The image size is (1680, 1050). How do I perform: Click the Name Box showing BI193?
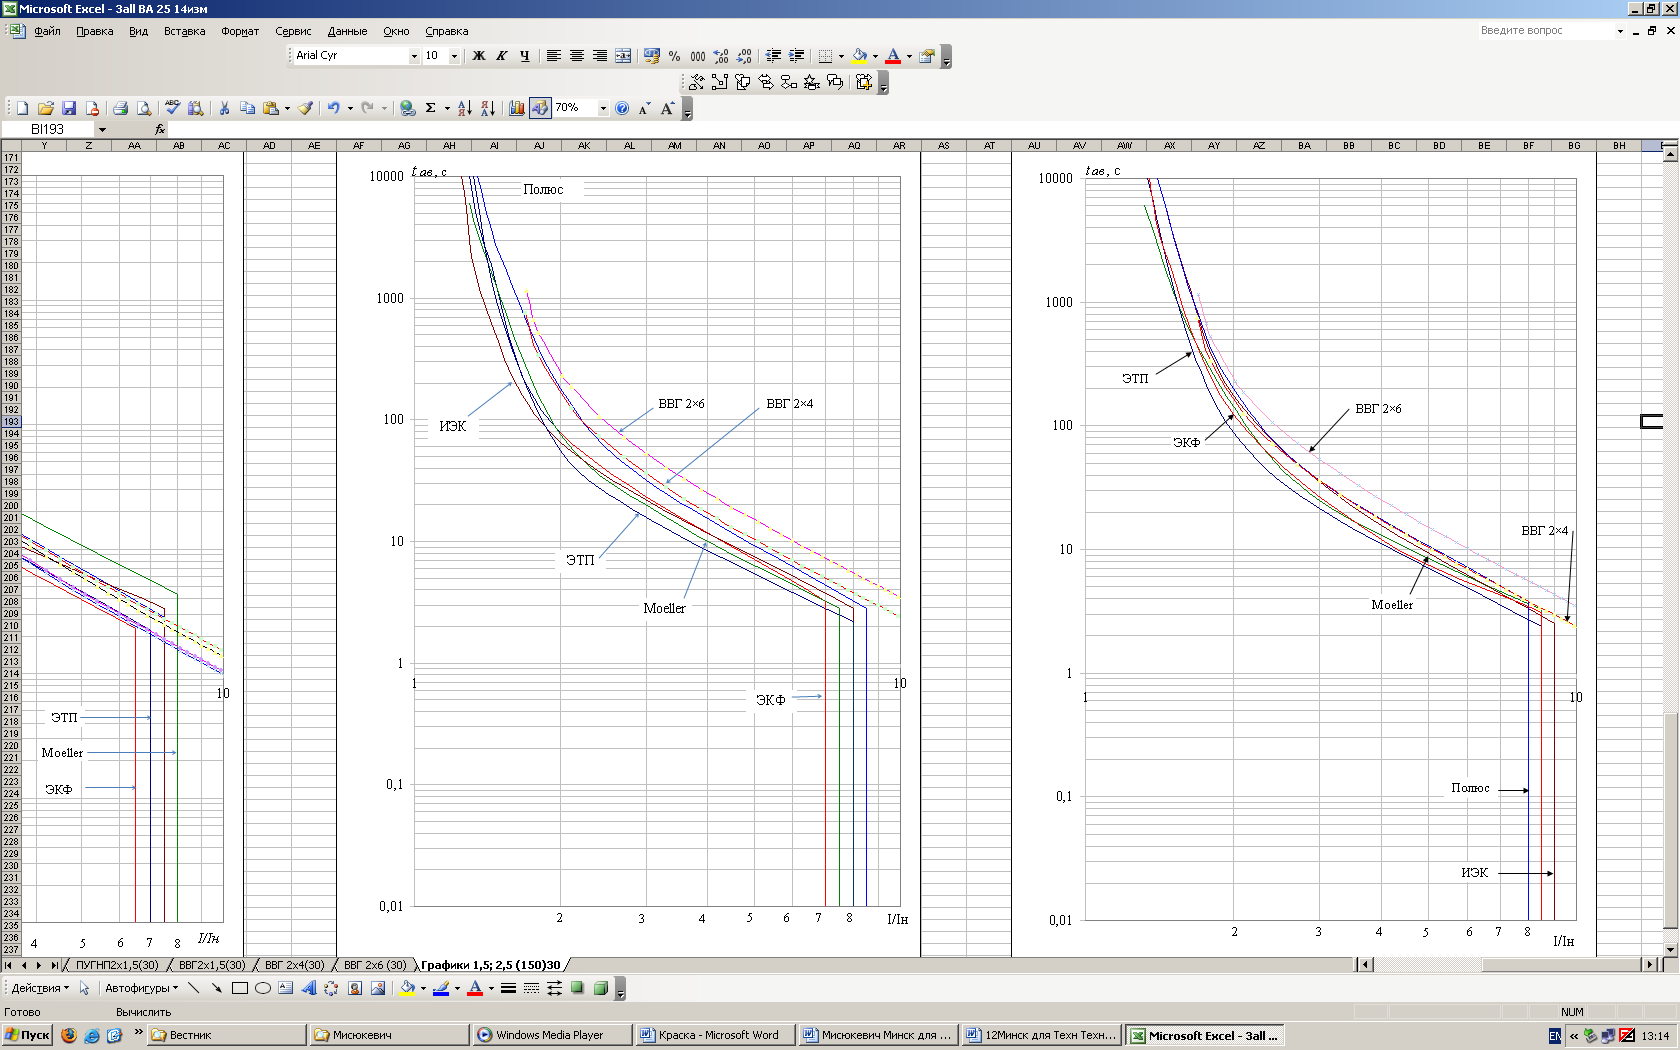tap(48, 129)
